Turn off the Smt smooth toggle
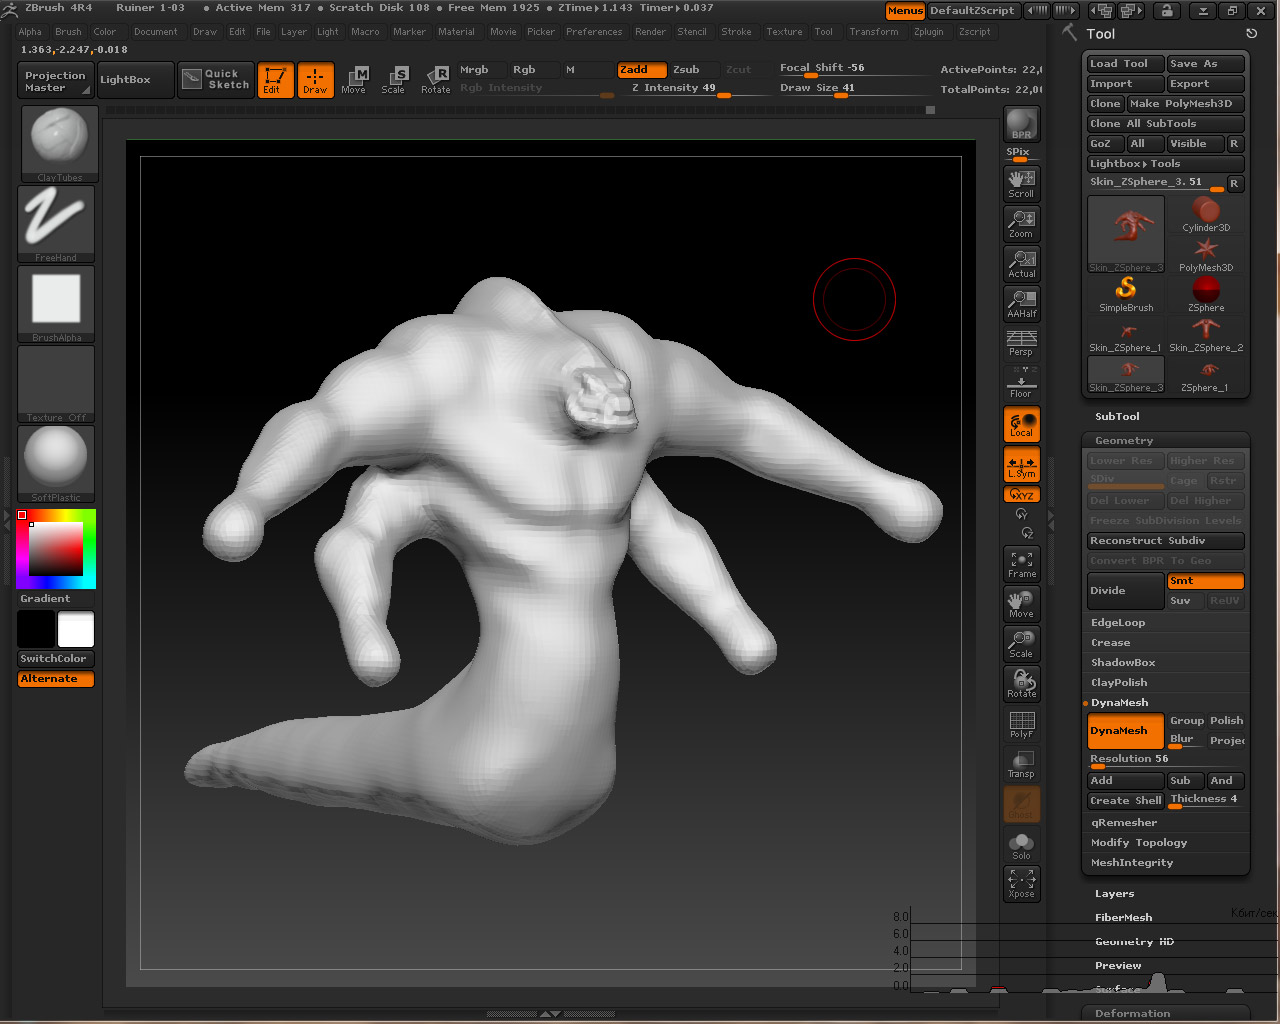This screenshot has height=1024, width=1280. (x=1205, y=581)
